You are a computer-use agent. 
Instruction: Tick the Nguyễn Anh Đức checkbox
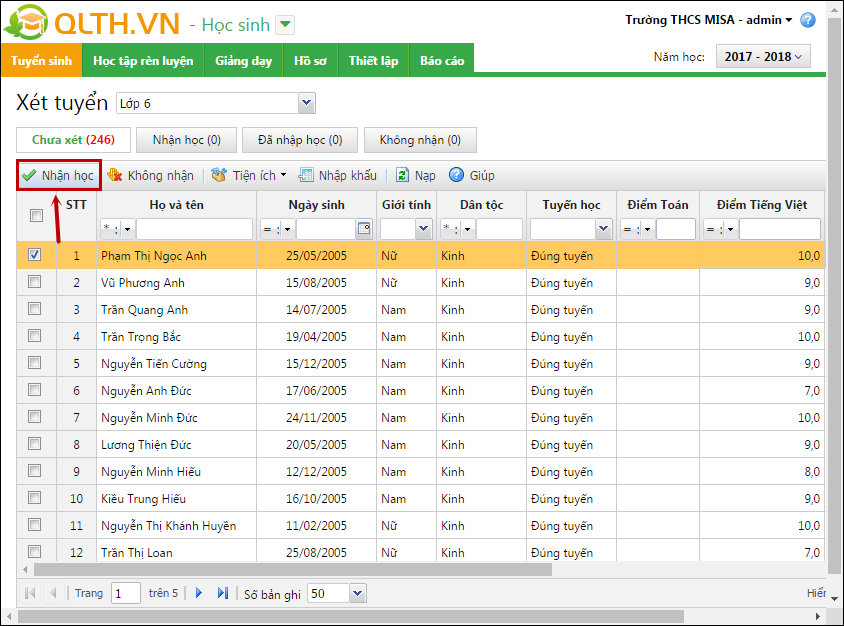[34, 389]
